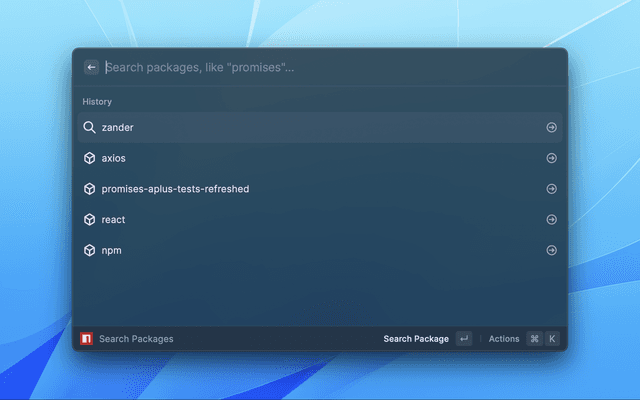Click the red npm extension icon

tap(87, 339)
